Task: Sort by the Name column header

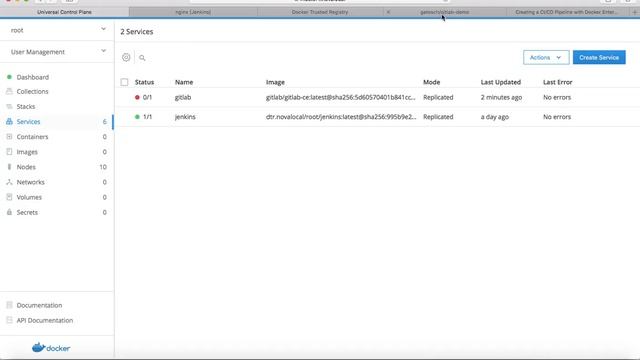Action: [x=184, y=82]
